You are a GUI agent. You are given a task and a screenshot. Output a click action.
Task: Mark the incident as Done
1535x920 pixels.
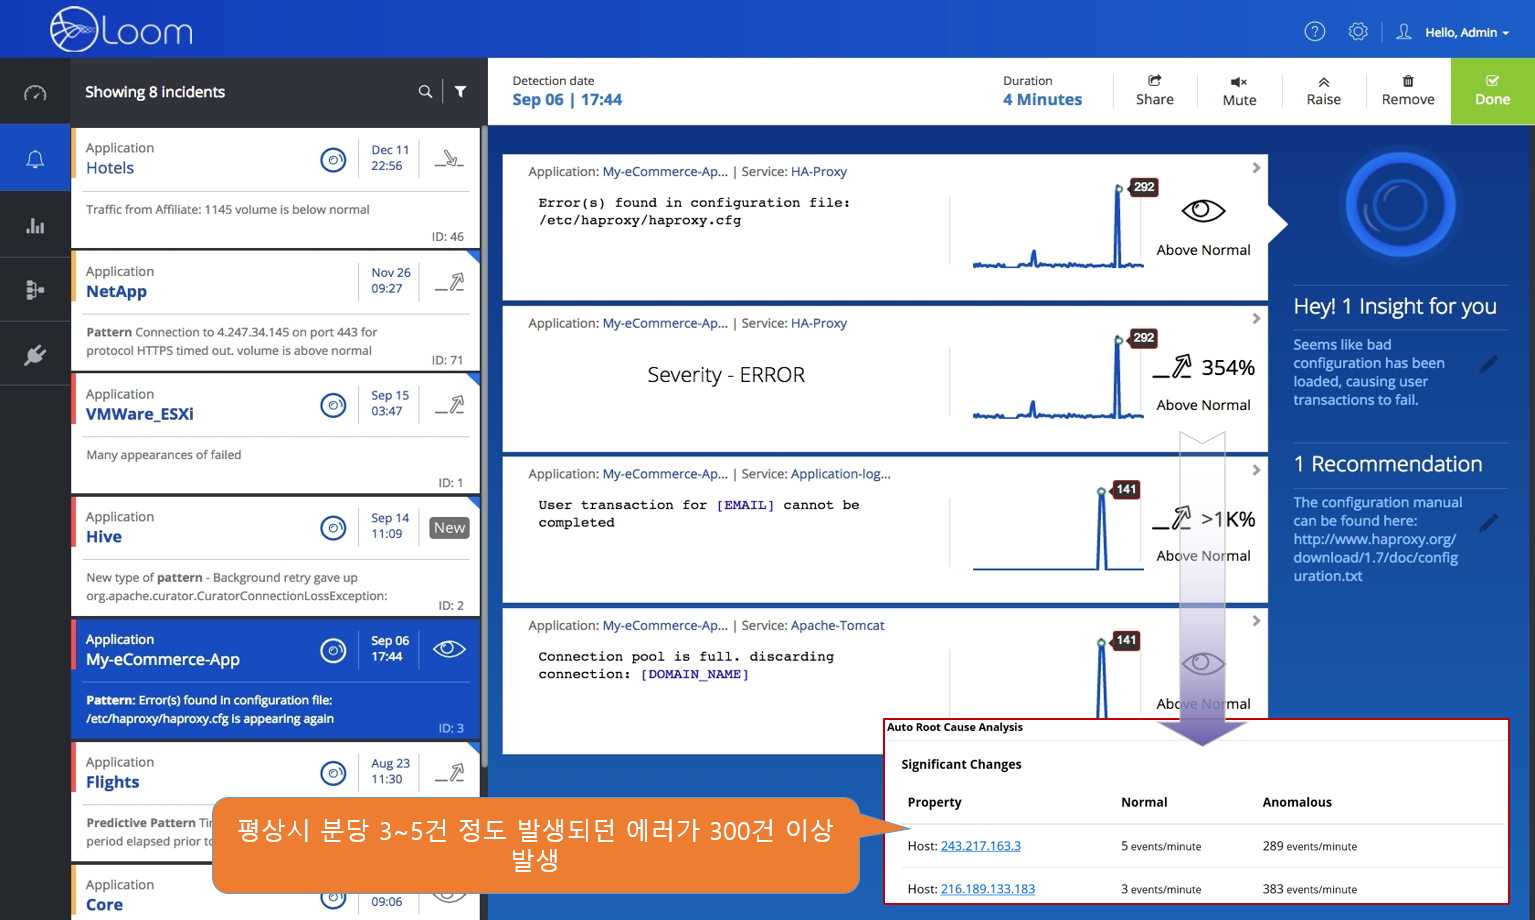pyautogui.click(x=1492, y=91)
